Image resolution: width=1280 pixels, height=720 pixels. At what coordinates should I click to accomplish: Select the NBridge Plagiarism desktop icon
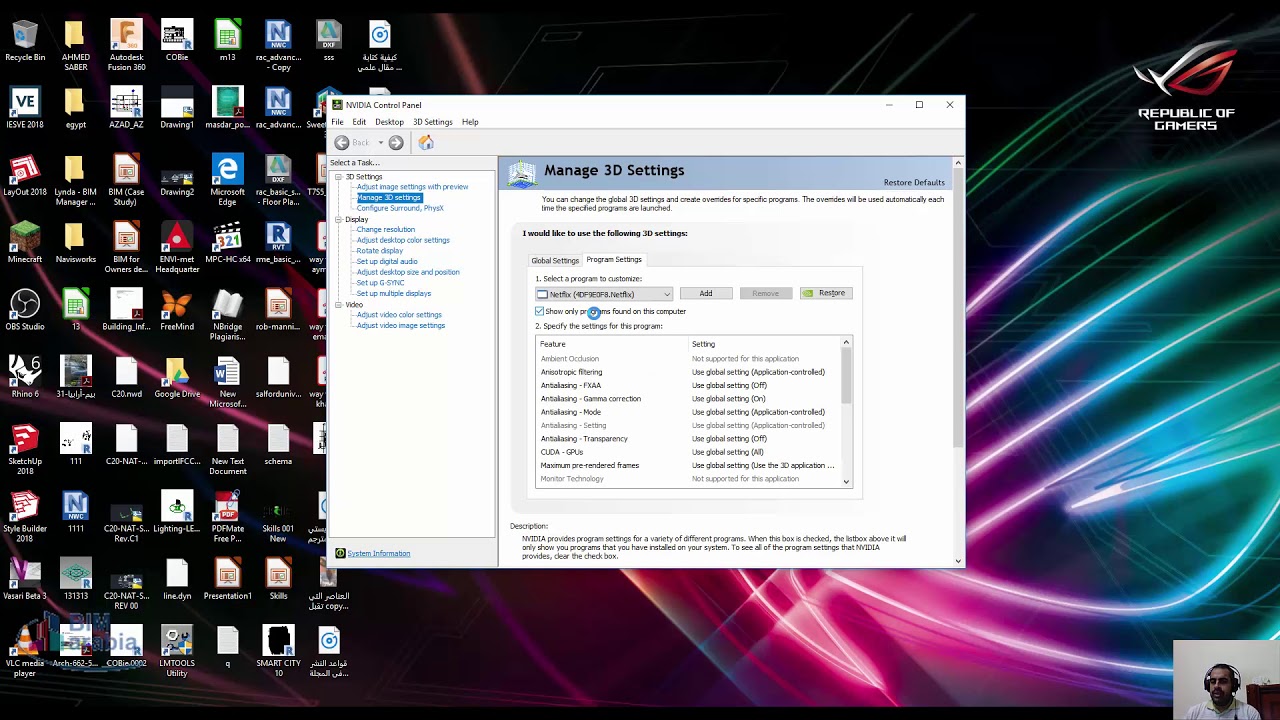click(227, 315)
